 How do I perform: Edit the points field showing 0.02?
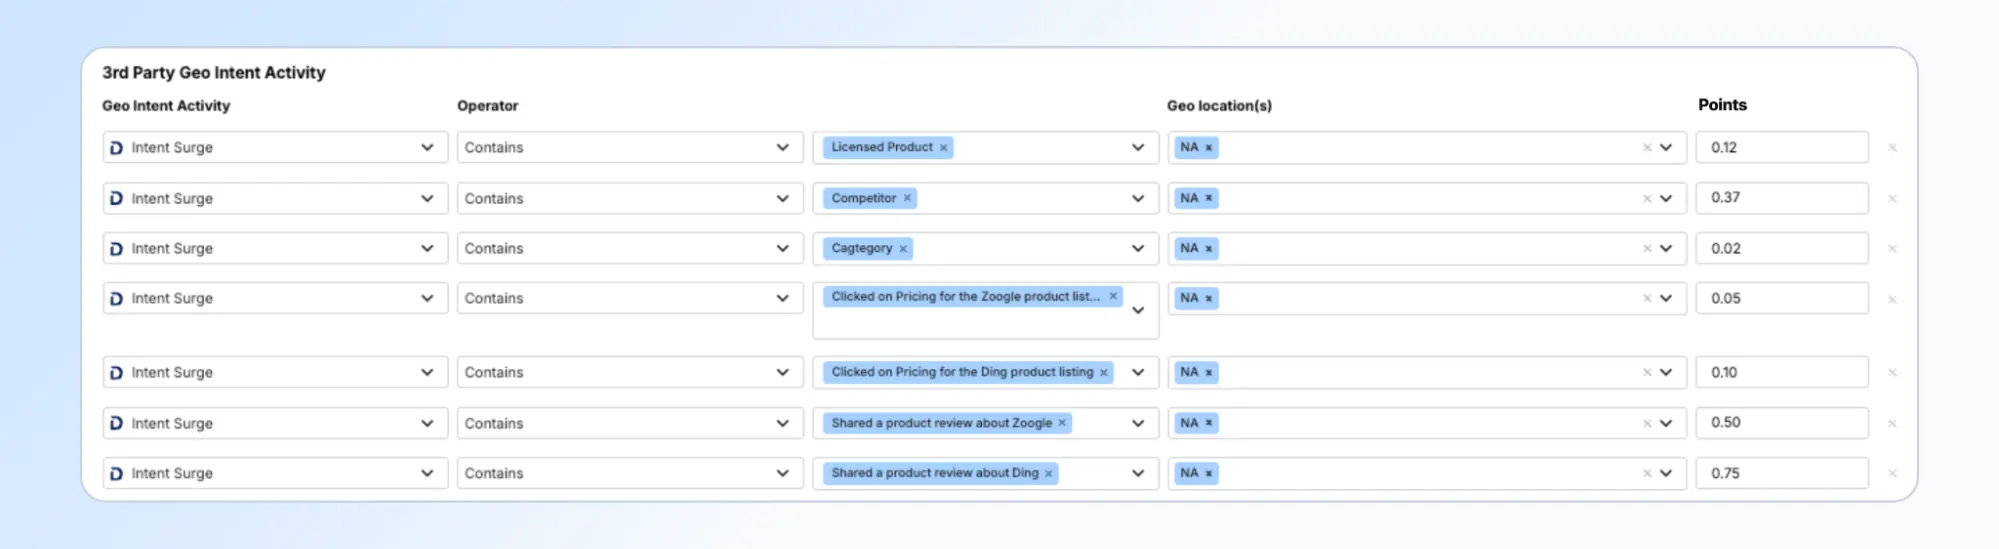click(x=1781, y=249)
